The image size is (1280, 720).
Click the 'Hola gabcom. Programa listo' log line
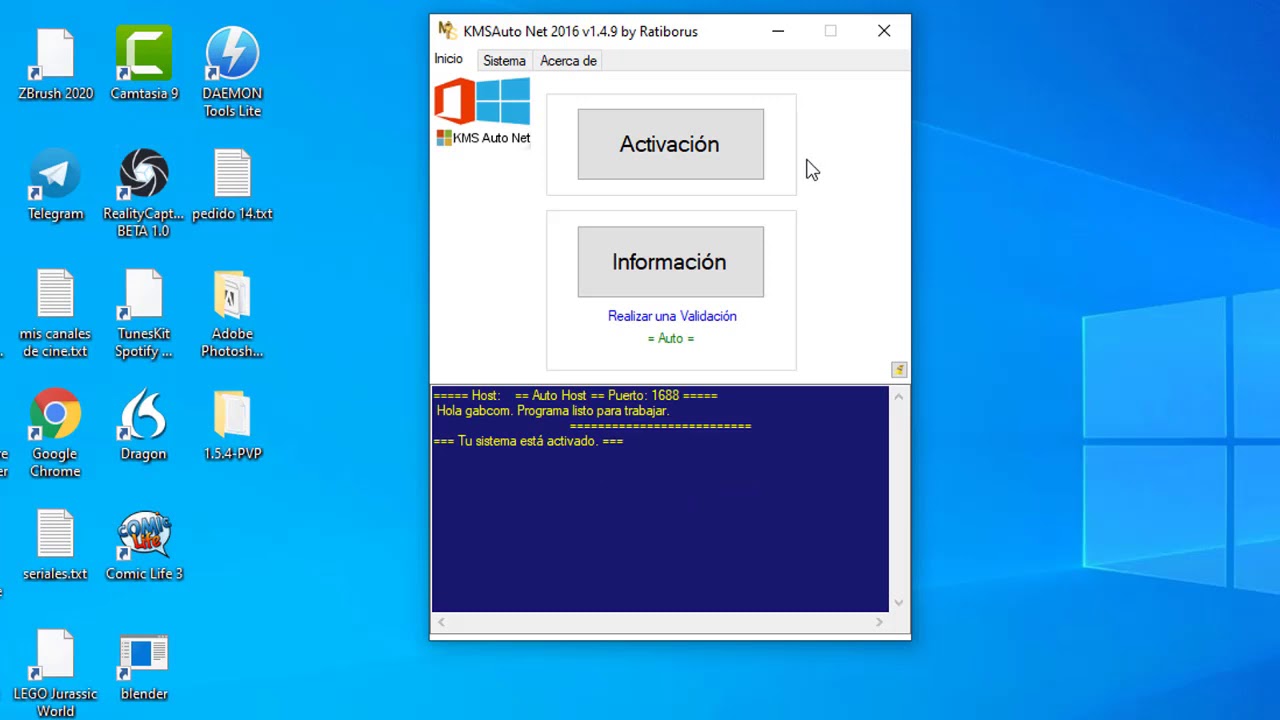point(553,411)
